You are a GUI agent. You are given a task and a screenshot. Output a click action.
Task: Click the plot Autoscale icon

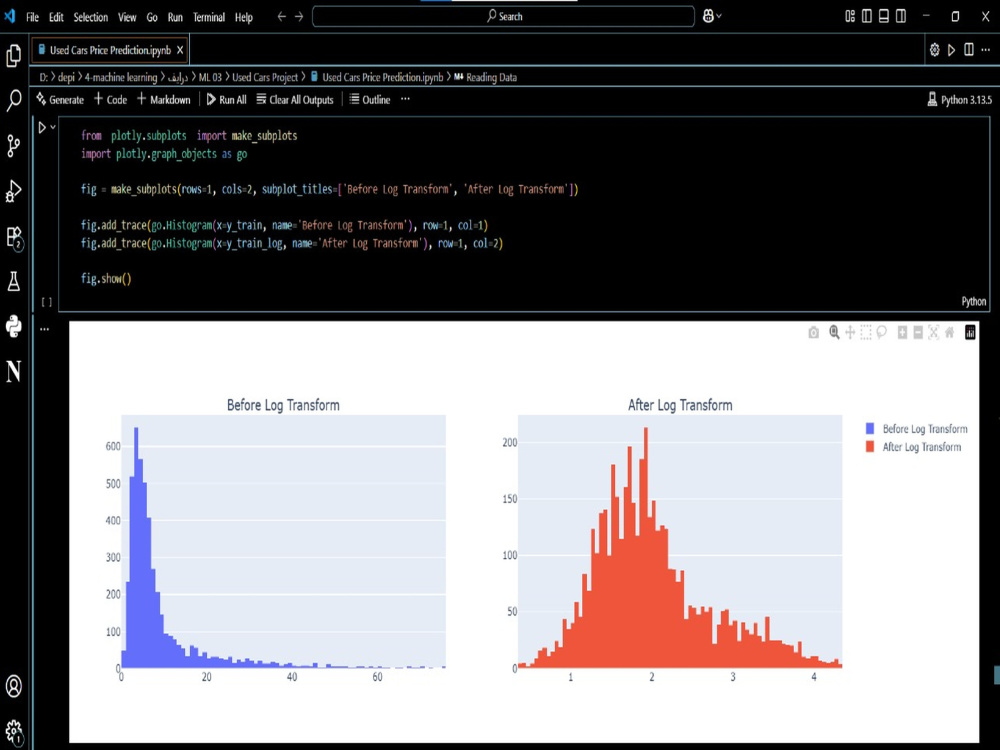pos(934,332)
